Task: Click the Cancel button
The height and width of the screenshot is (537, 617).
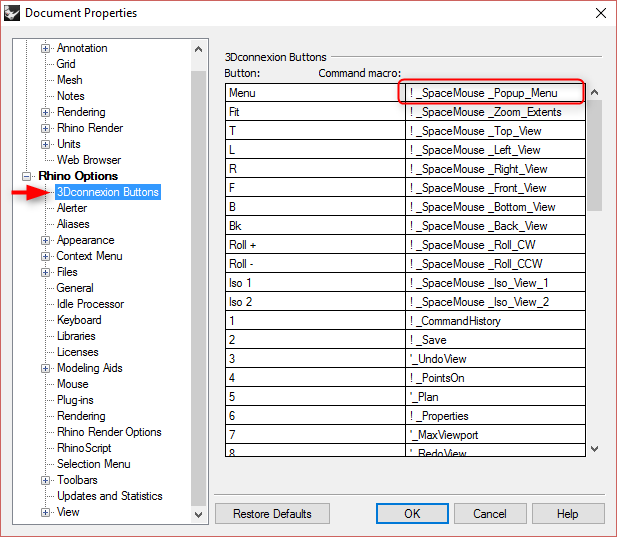Action: pyautogui.click(x=490, y=514)
